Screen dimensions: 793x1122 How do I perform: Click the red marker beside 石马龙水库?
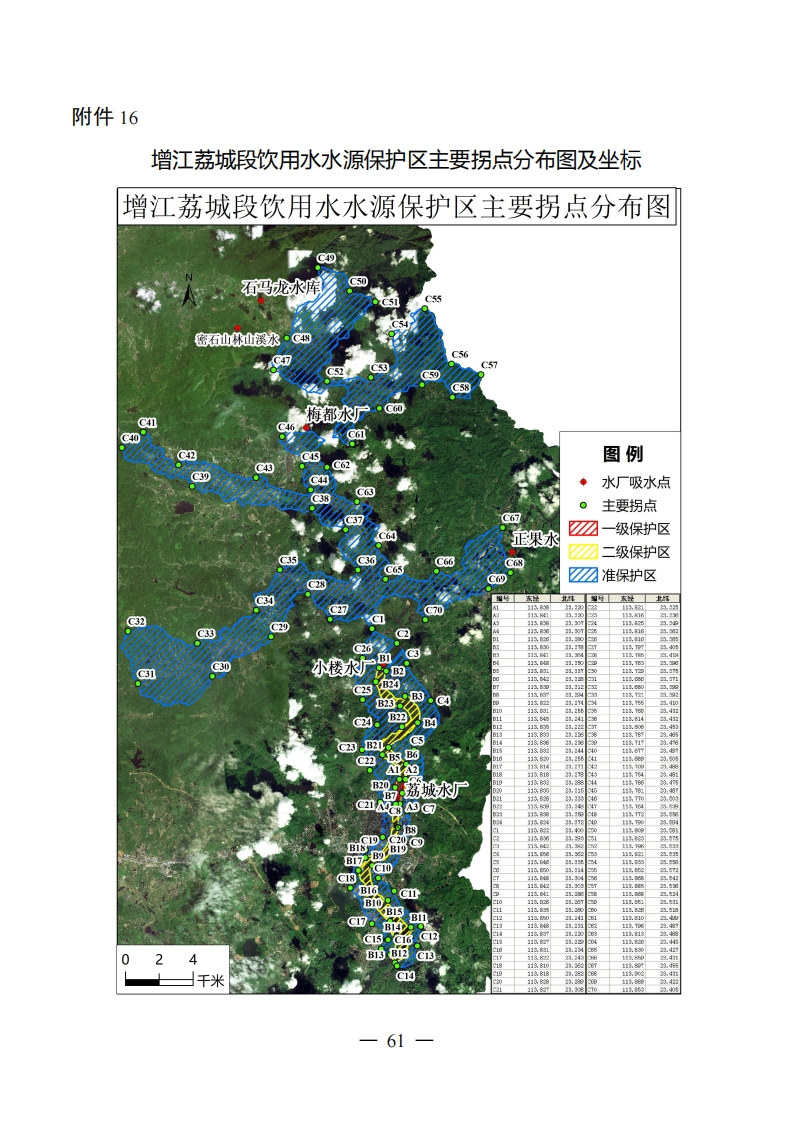click(261, 300)
